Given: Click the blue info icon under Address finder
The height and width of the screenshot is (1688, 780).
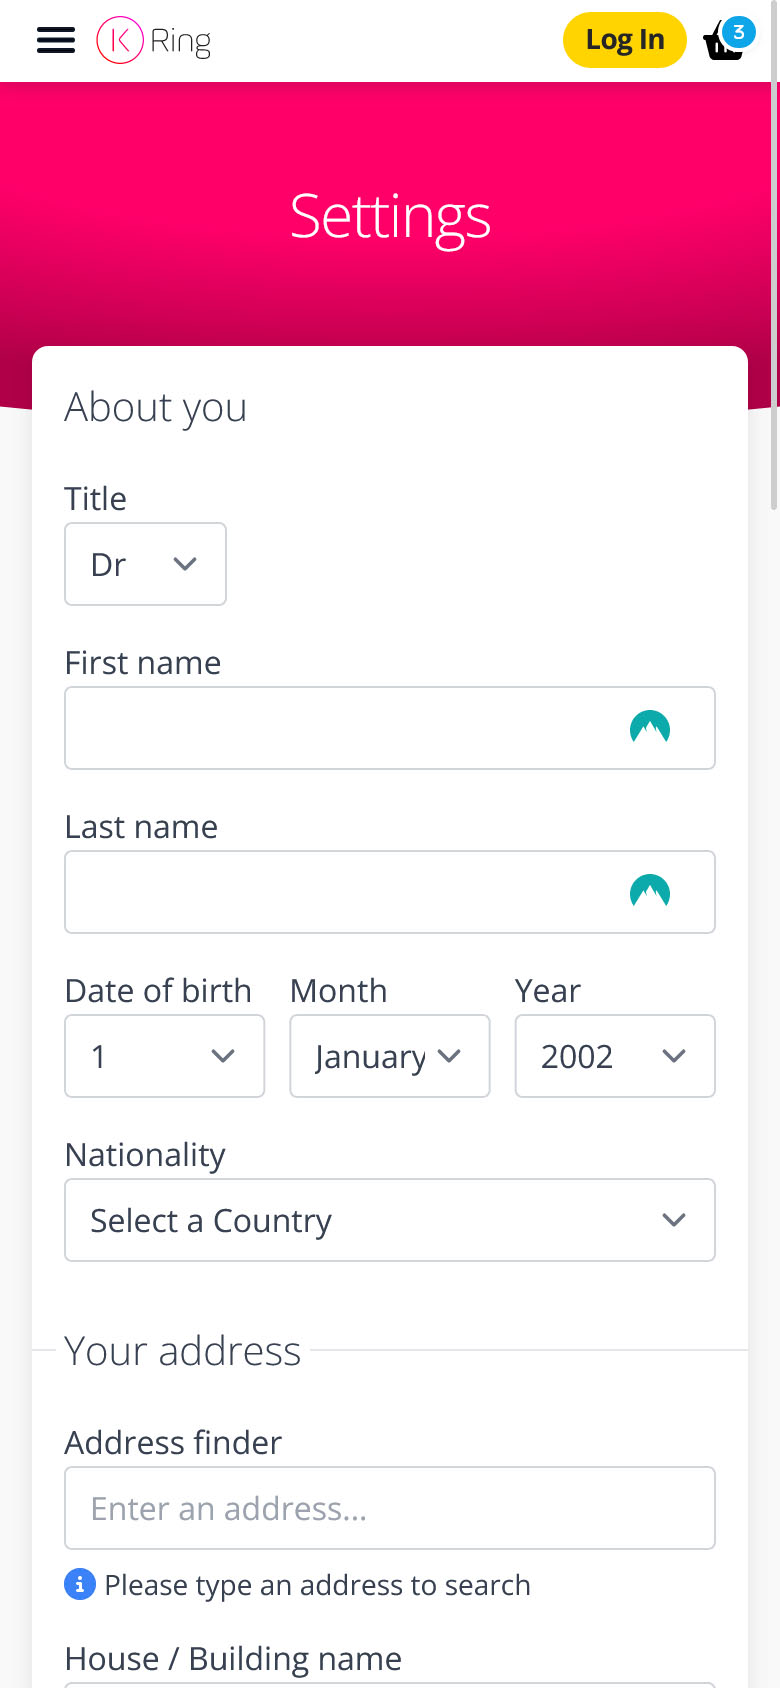Looking at the screenshot, I should 80,1585.
